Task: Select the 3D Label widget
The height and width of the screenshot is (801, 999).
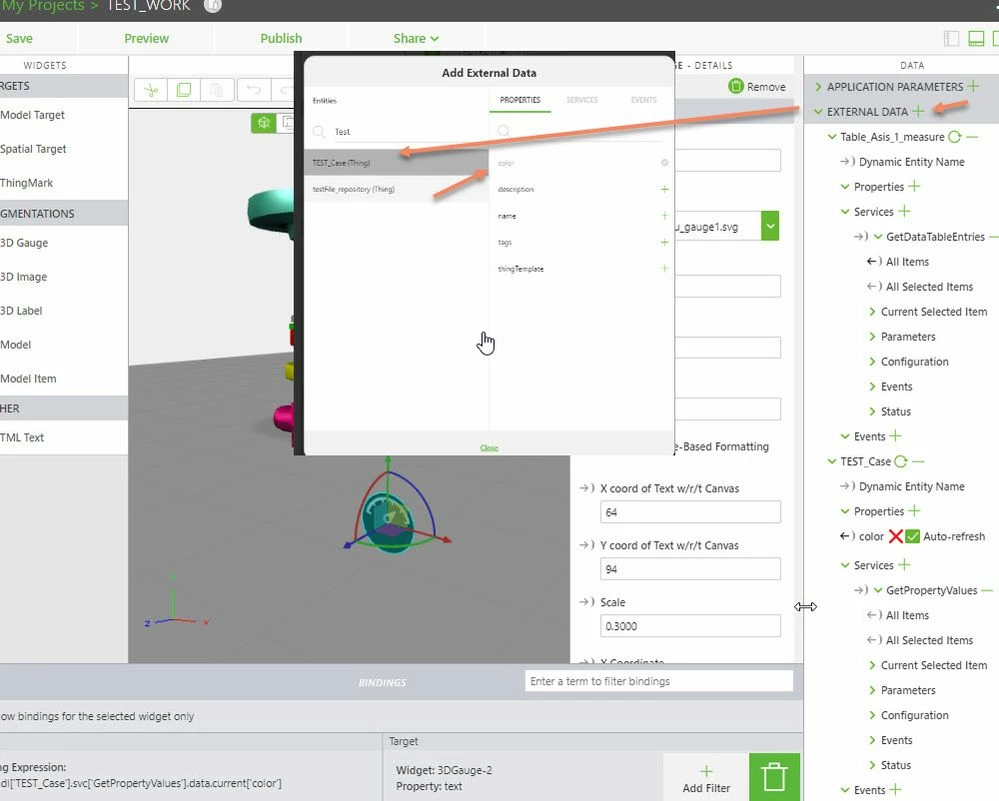Action: click(22, 311)
